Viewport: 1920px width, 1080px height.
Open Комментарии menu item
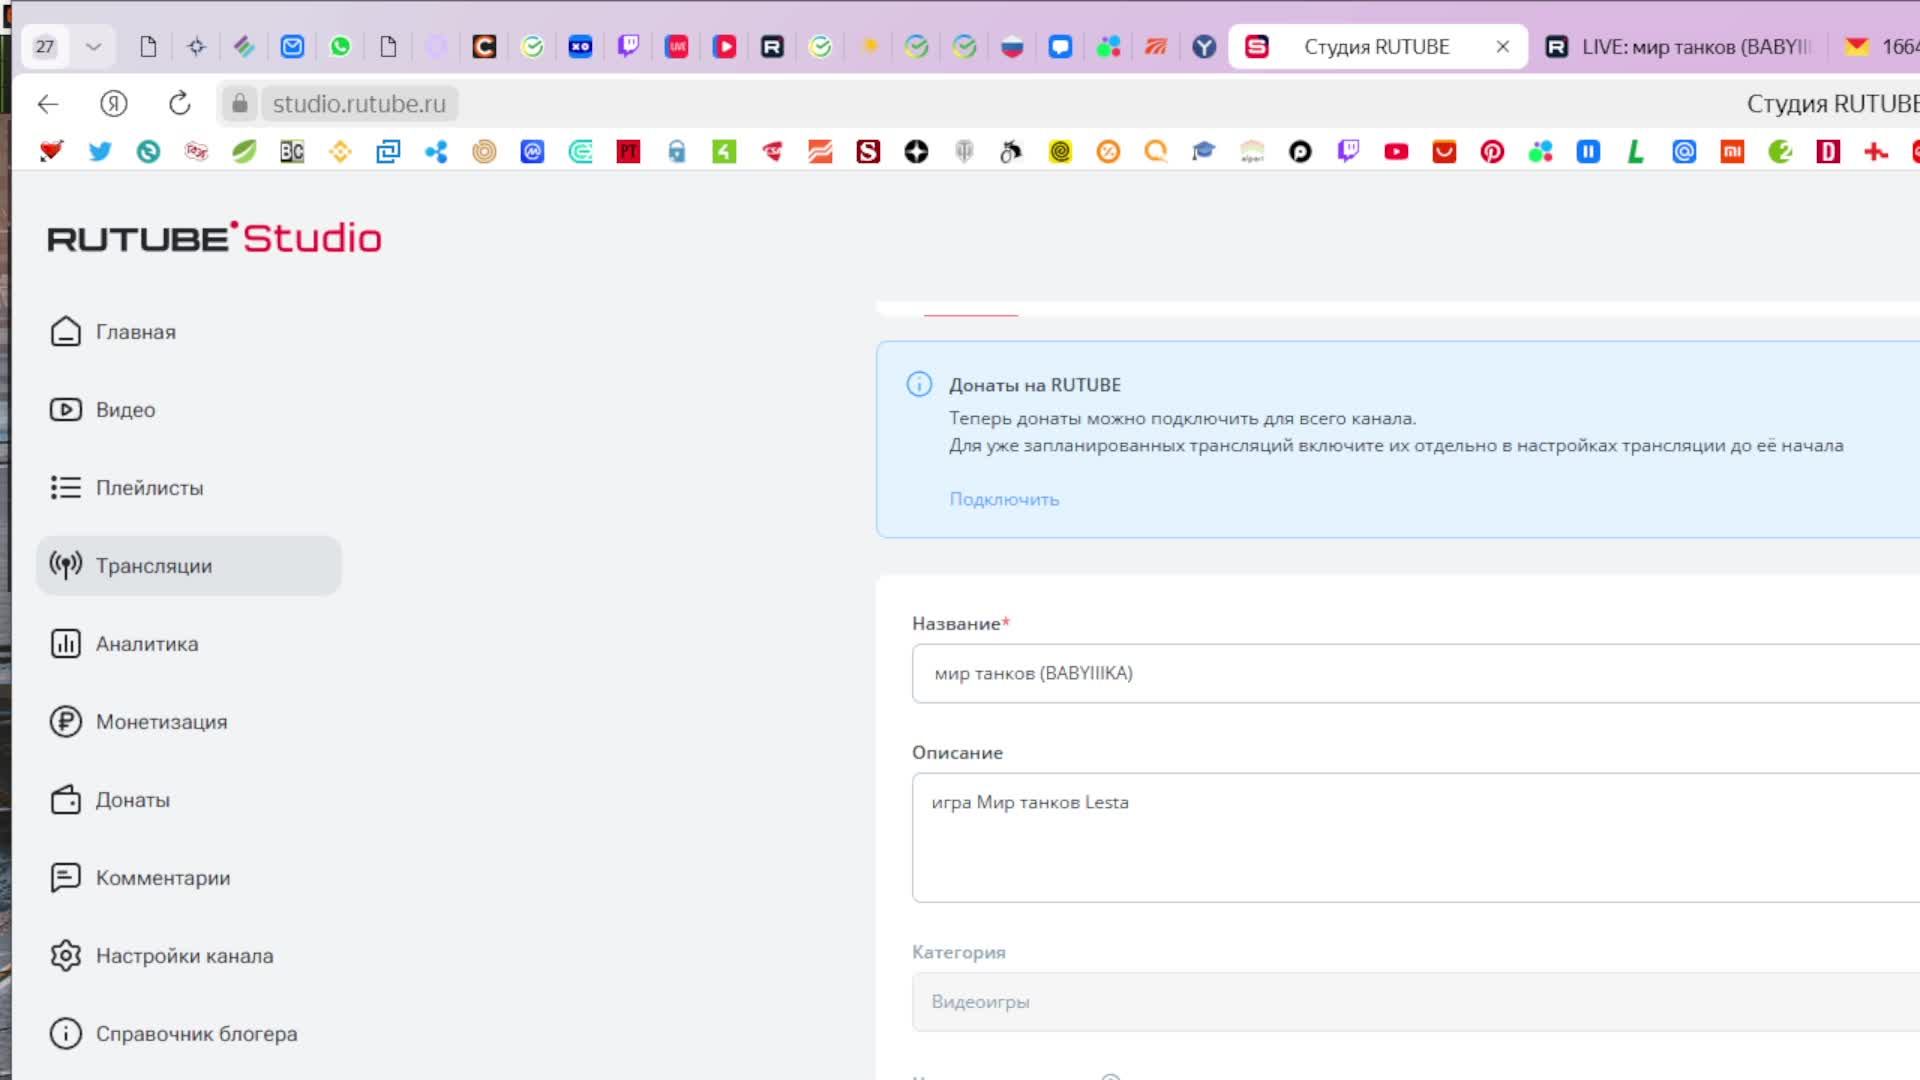[x=163, y=878]
